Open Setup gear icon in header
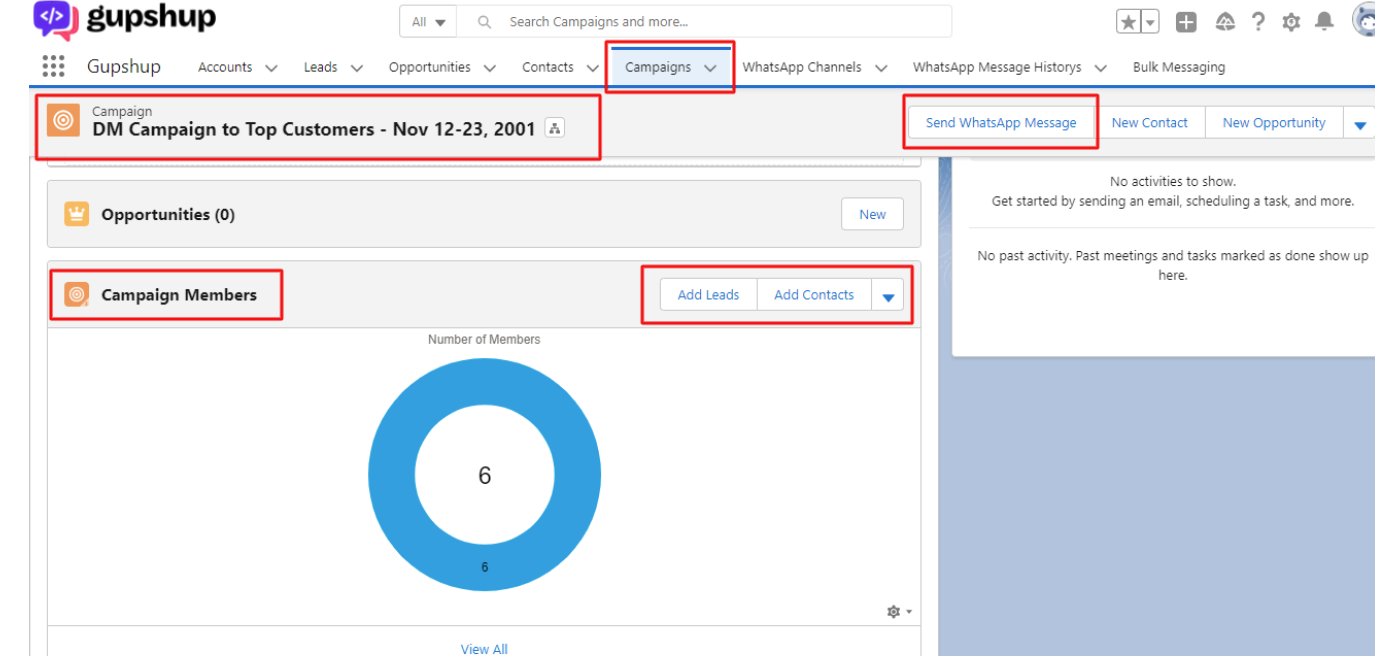 click(1291, 22)
